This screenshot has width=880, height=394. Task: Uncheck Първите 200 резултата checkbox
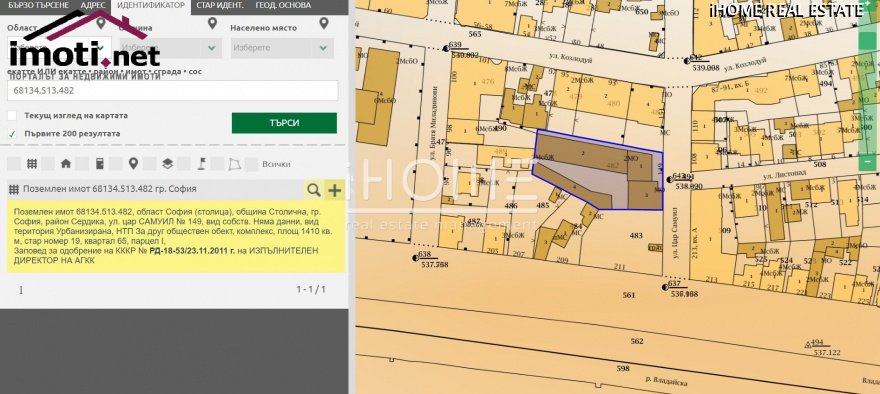coord(12,134)
